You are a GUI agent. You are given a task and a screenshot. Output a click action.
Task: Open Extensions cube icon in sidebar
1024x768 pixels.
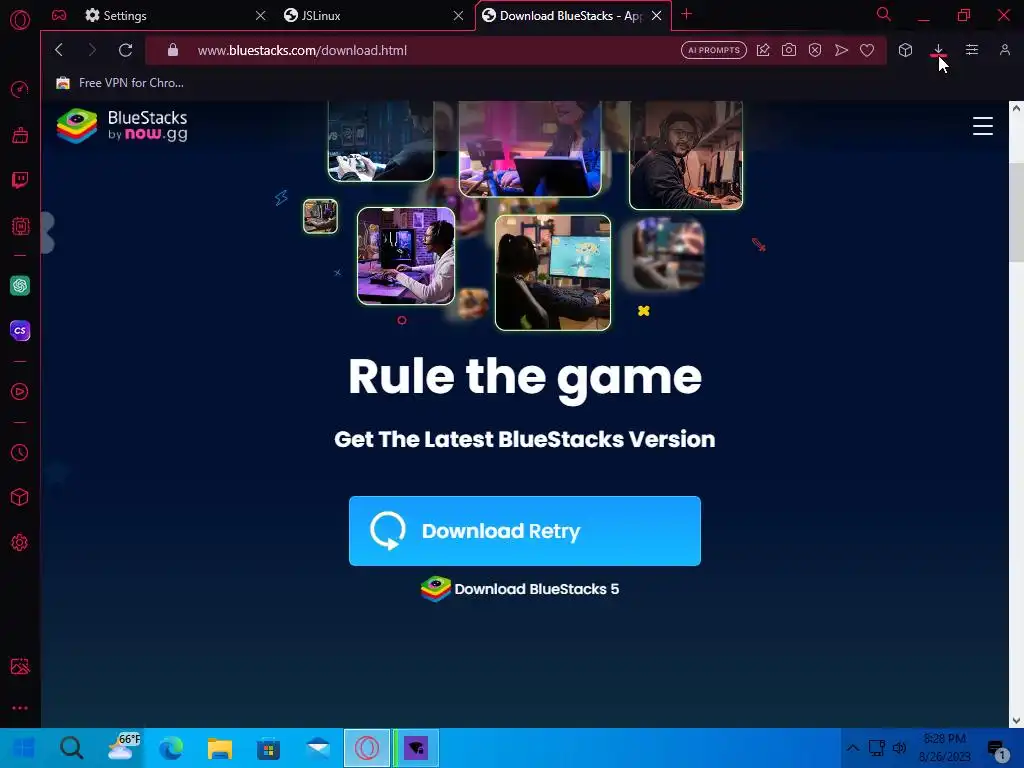[20, 498]
